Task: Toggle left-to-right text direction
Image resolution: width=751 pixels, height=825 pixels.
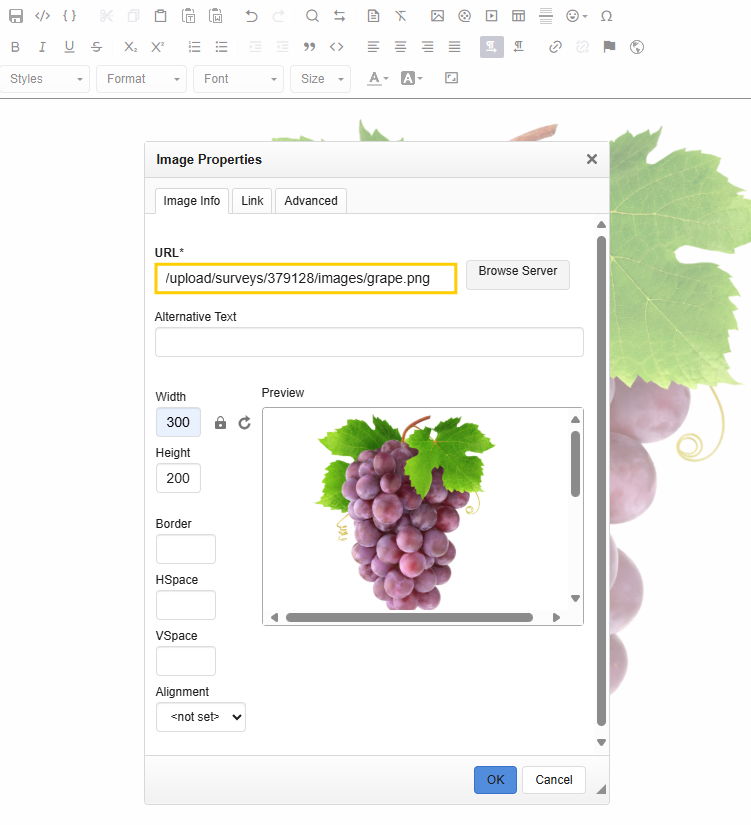Action: click(x=491, y=47)
